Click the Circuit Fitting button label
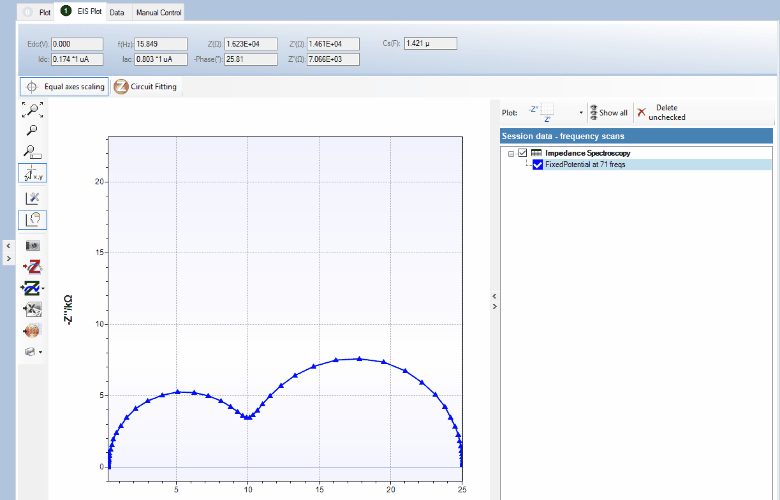This screenshot has height=500, width=780. pyautogui.click(x=153, y=87)
